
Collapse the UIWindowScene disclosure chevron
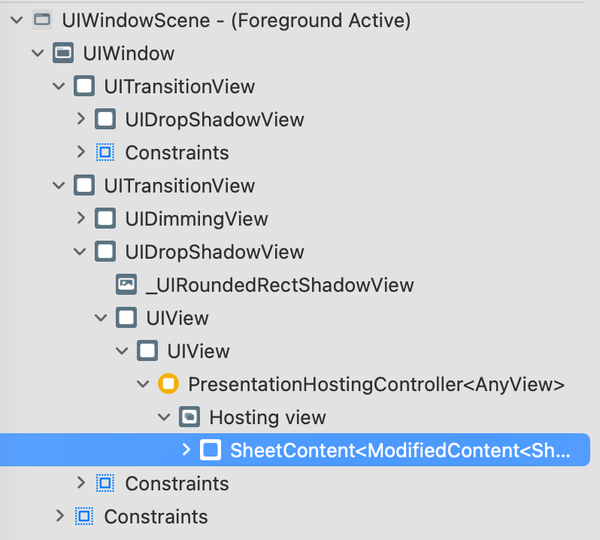tap(17, 20)
